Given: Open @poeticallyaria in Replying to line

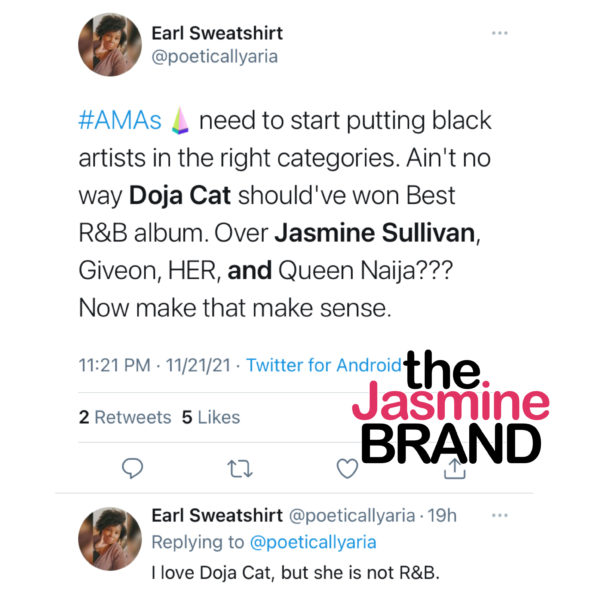Looking at the screenshot, I should tap(313, 542).
